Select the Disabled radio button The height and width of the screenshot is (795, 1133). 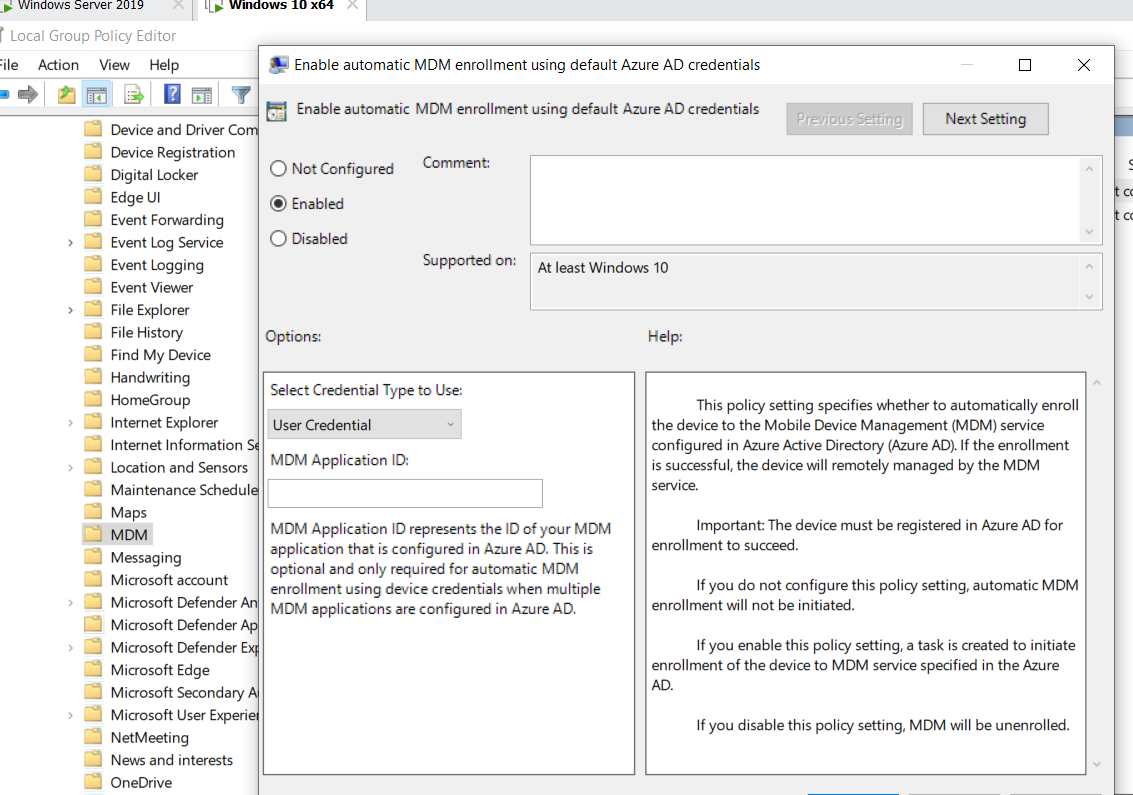(x=278, y=238)
